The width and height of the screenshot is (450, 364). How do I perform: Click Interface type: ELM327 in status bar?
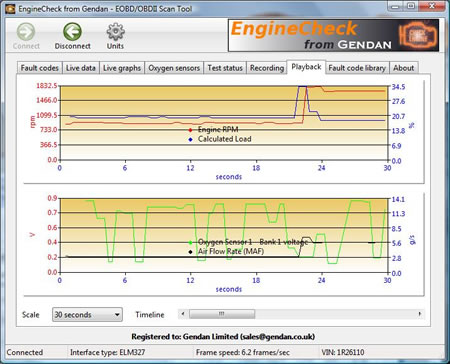click(x=107, y=352)
